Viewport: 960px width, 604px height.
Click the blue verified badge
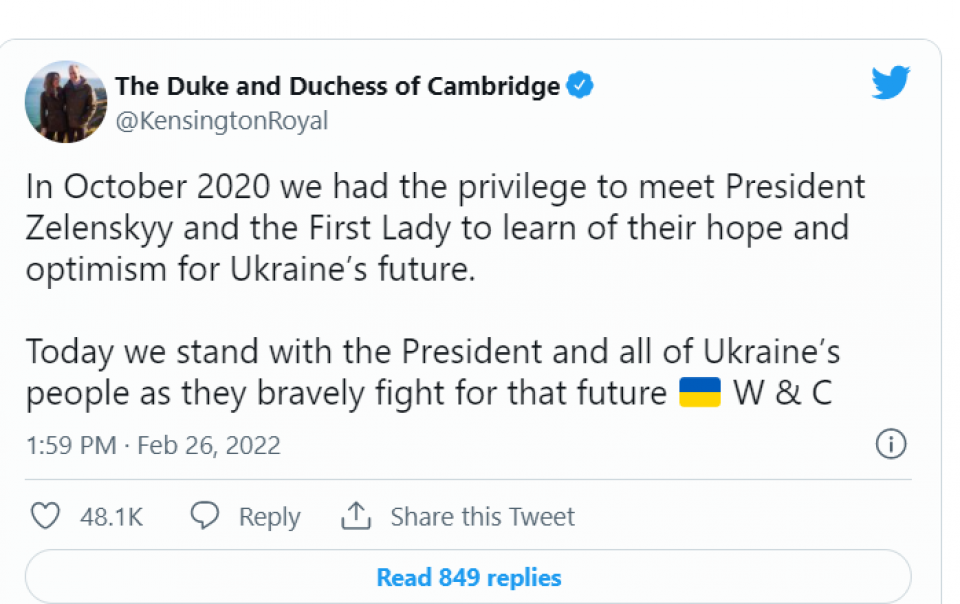(581, 86)
